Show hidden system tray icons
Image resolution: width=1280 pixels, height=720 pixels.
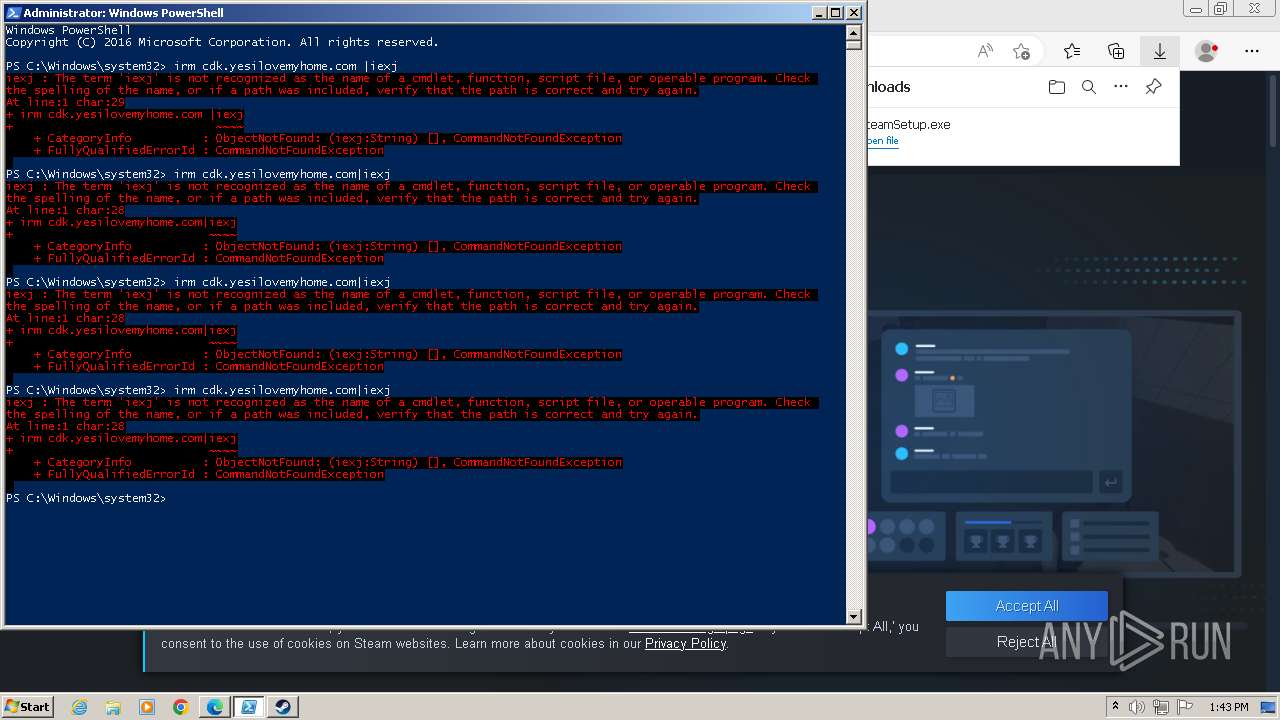click(1115, 707)
